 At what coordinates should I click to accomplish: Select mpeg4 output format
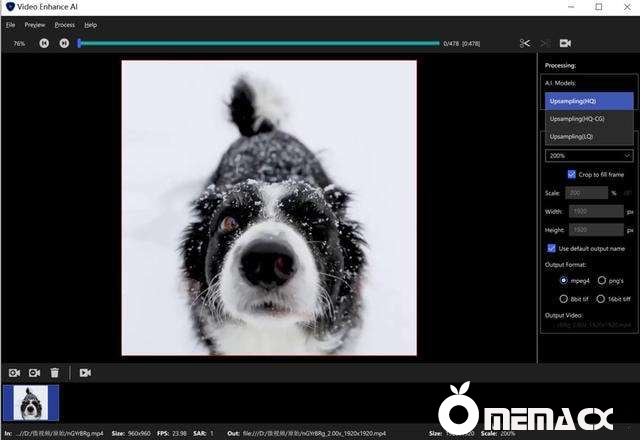click(x=564, y=281)
